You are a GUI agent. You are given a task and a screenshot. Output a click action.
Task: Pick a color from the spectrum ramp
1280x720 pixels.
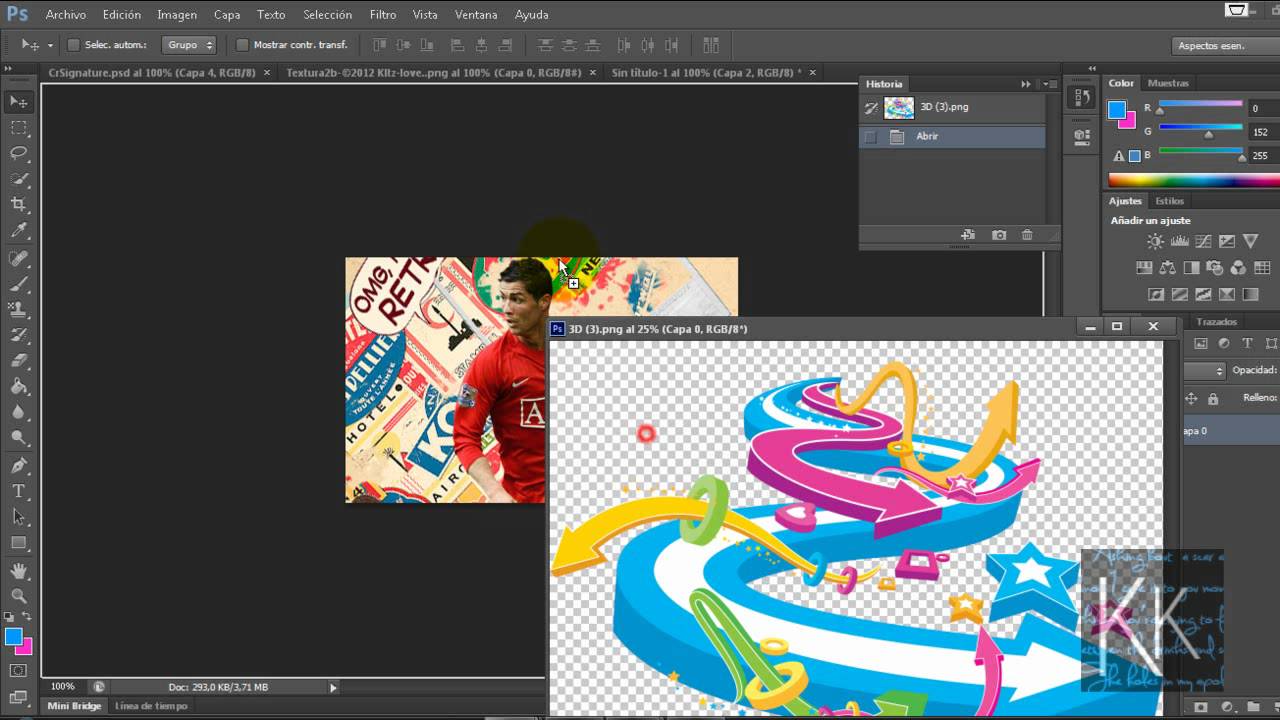click(1193, 181)
